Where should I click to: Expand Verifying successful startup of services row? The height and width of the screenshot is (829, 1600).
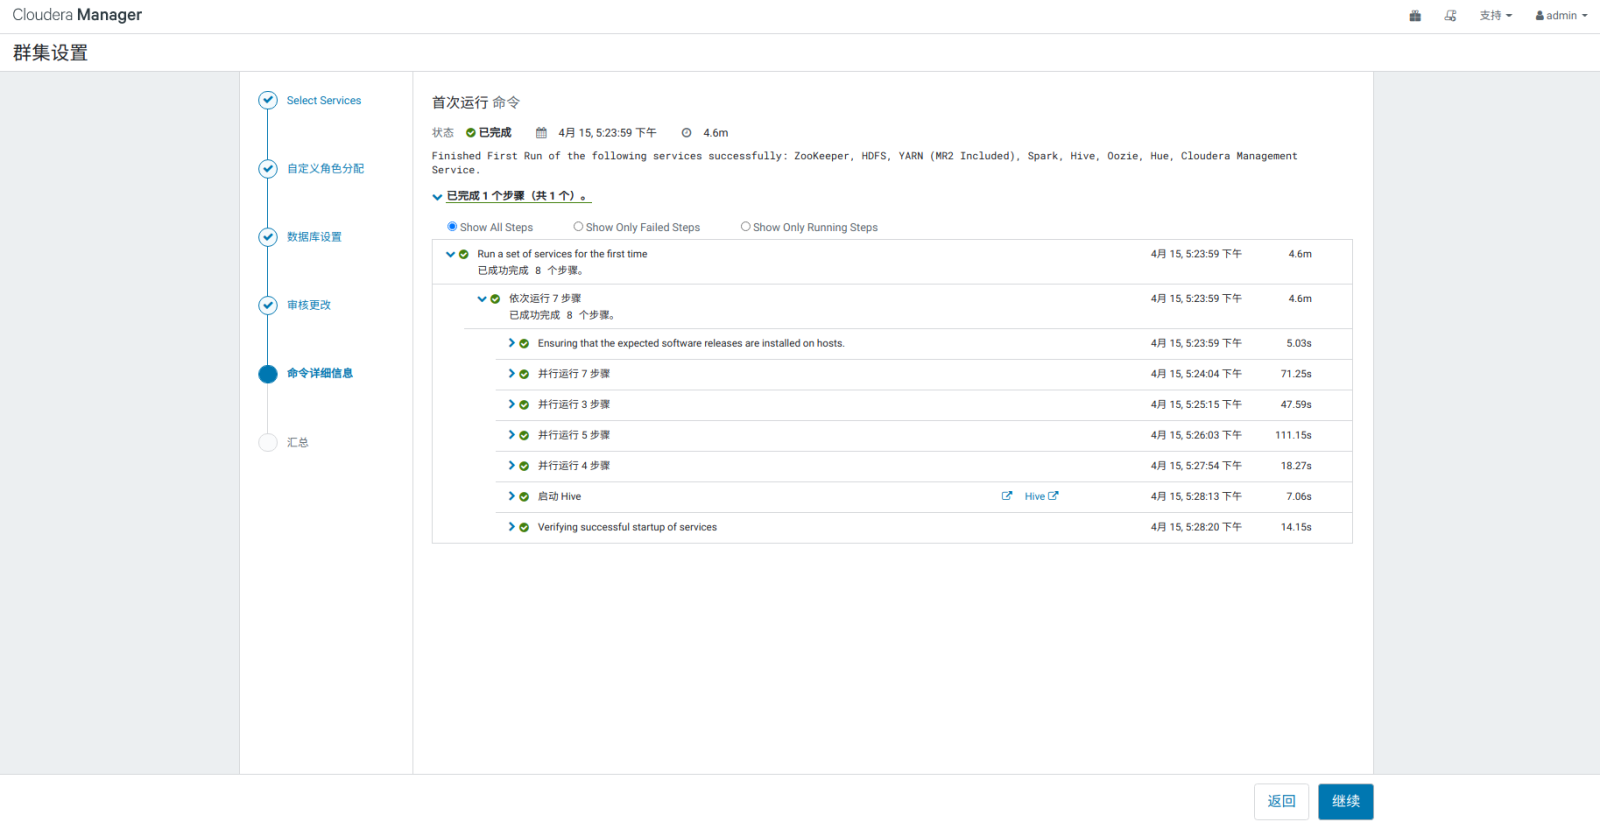[511, 527]
